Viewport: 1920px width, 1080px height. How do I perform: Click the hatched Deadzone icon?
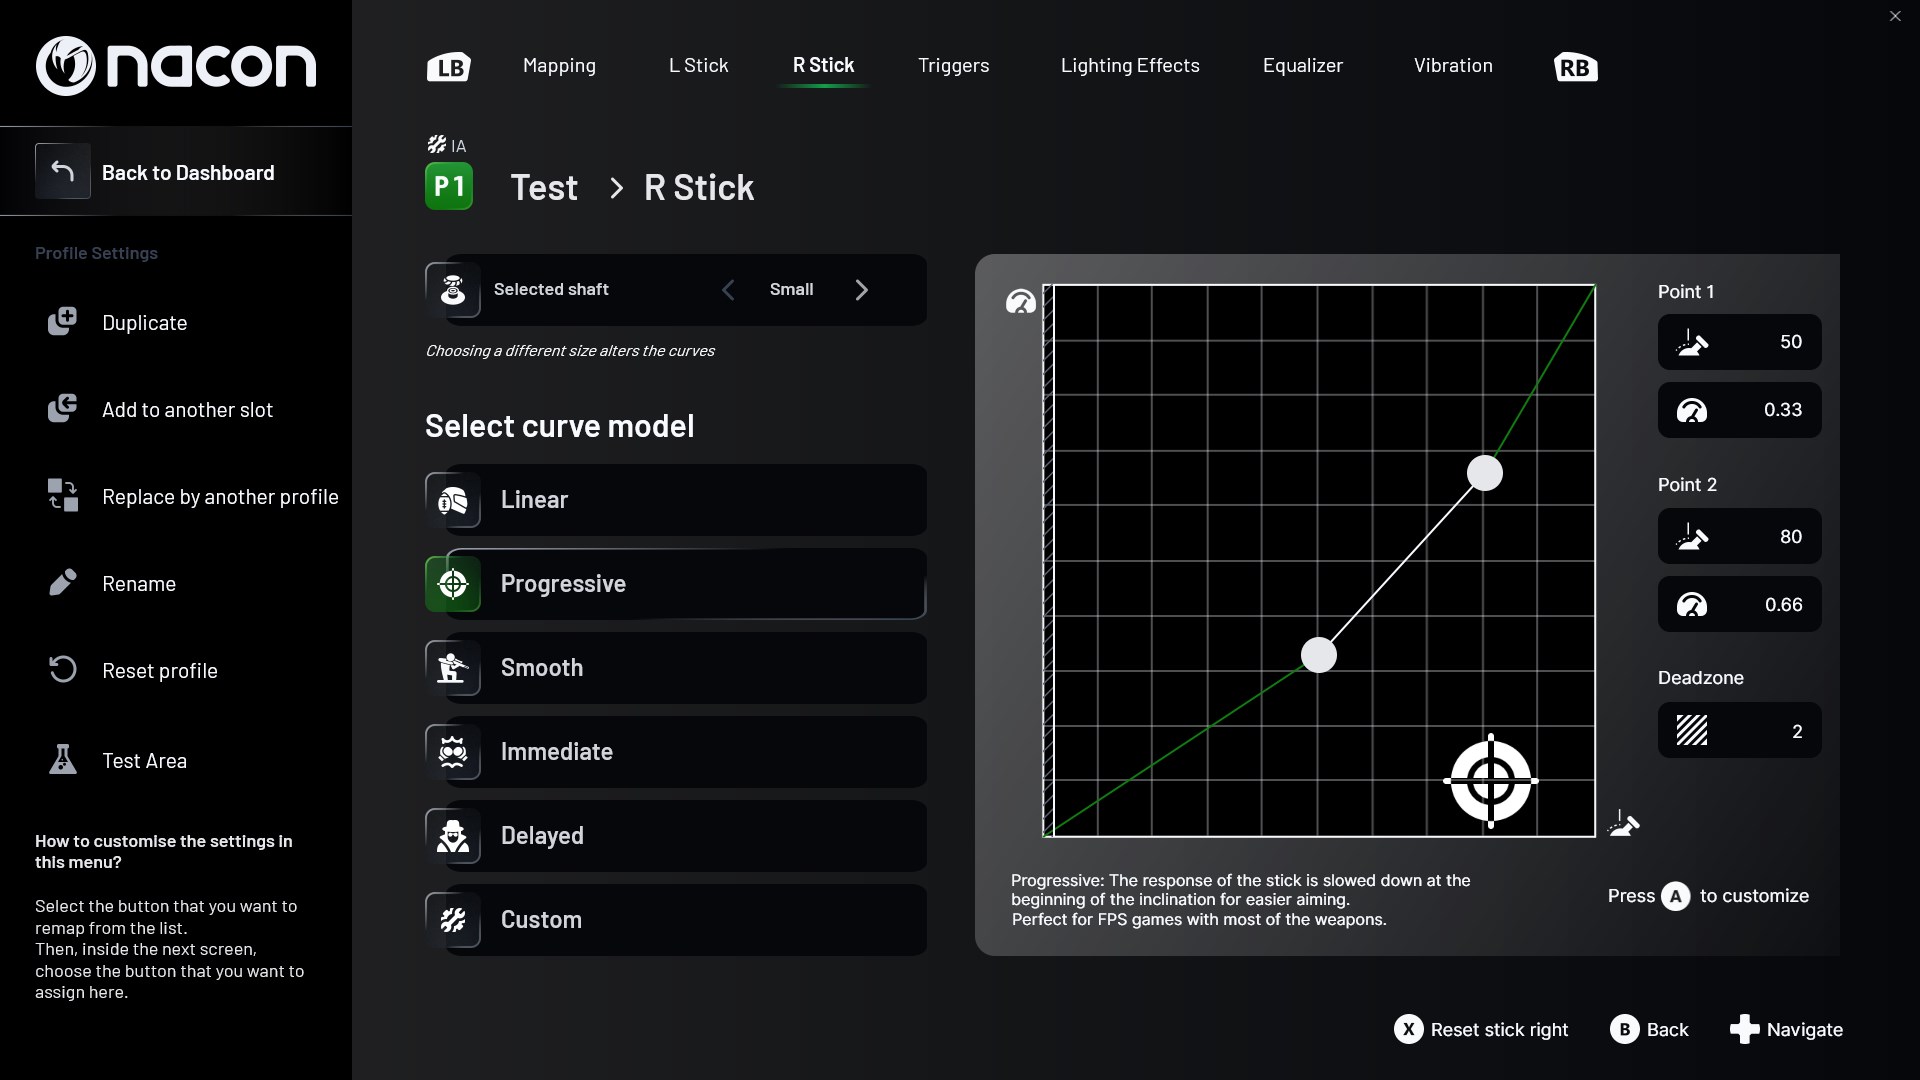click(x=1692, y=730)
